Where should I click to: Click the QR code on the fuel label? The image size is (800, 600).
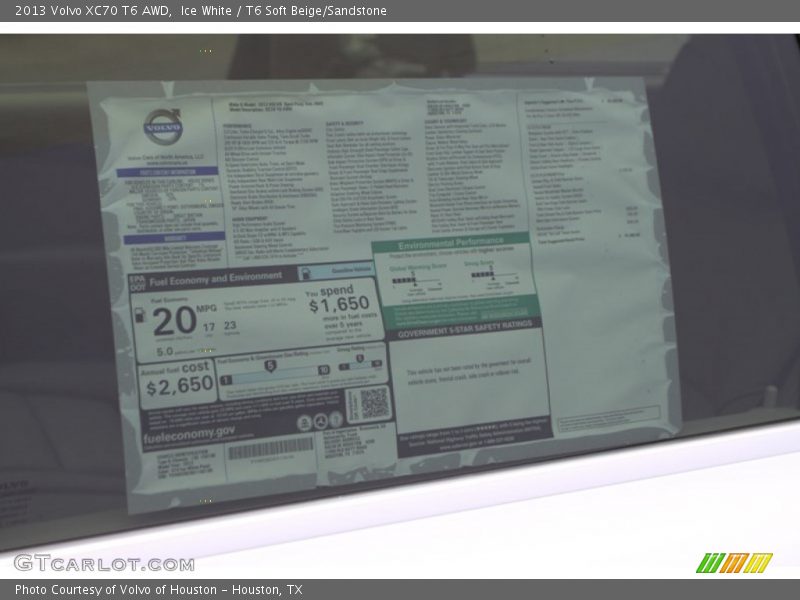coord(374,403)
